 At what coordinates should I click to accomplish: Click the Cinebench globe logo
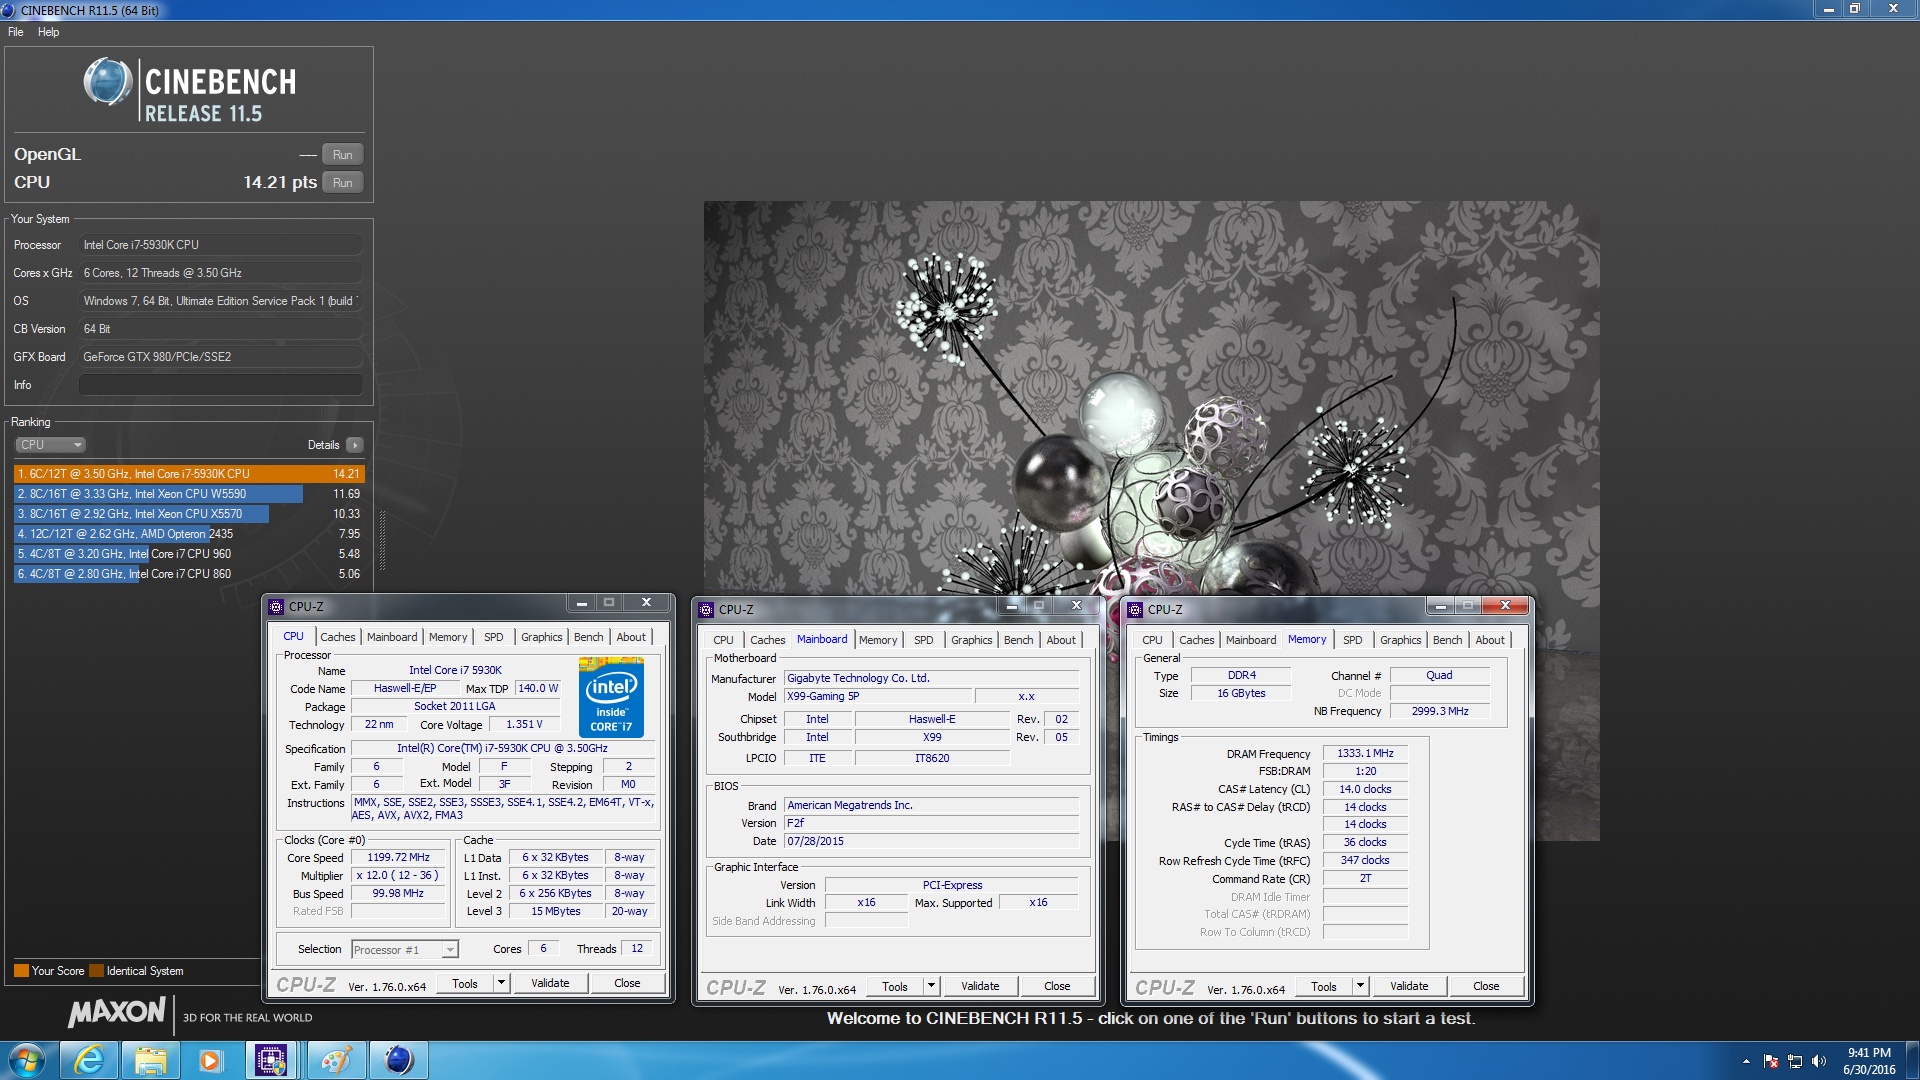(107, 82)
